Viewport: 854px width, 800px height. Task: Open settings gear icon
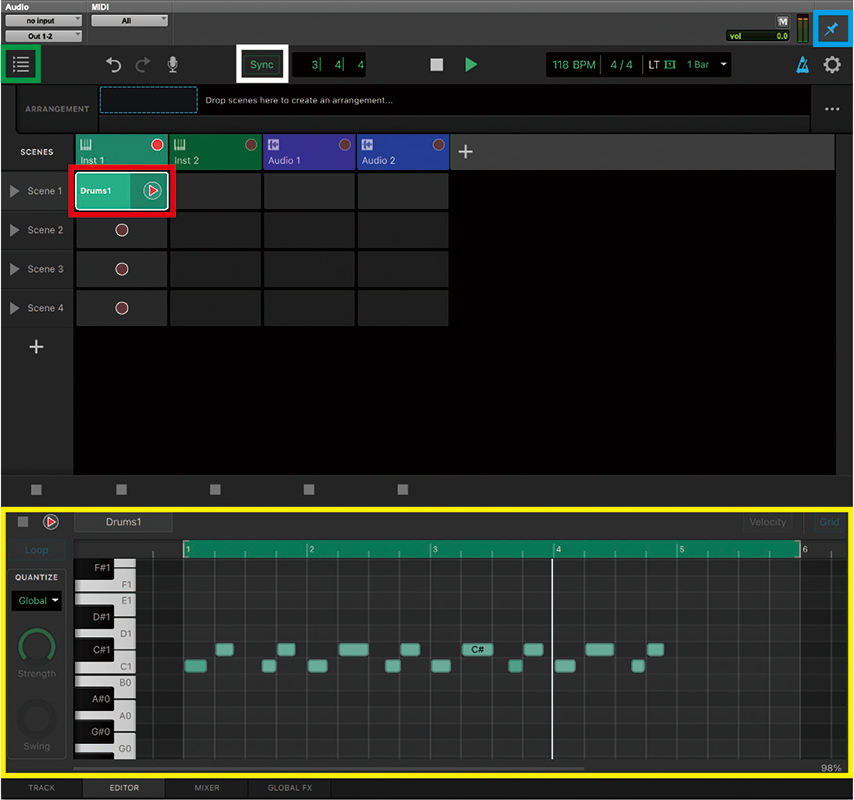coord(832,65)
